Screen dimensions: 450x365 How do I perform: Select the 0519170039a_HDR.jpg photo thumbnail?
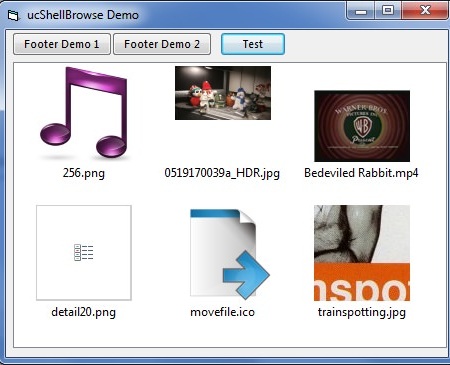point(223,93)
